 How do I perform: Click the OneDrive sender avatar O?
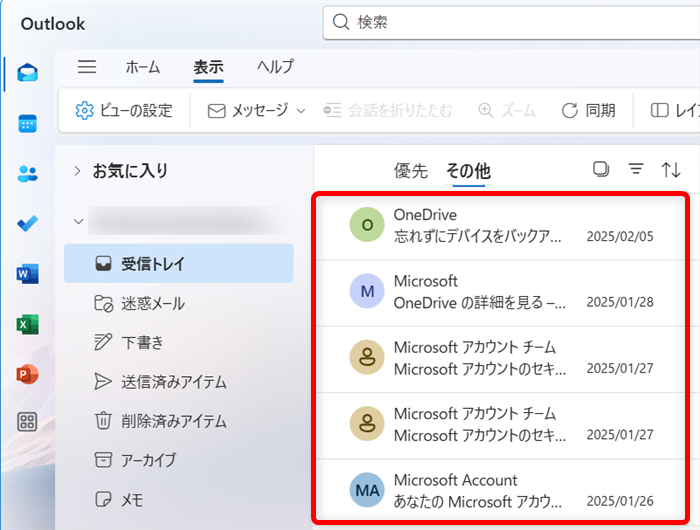(x=367, y=225)
